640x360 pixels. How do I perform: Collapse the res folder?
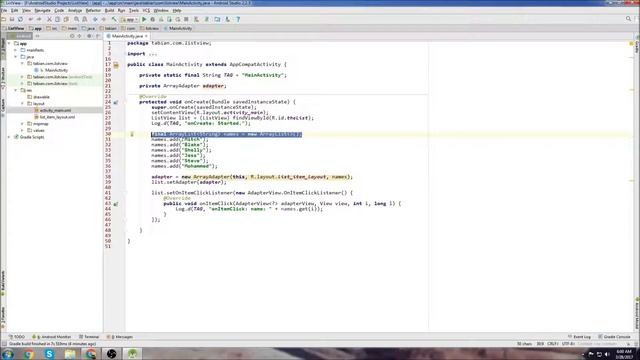(16, 90)
